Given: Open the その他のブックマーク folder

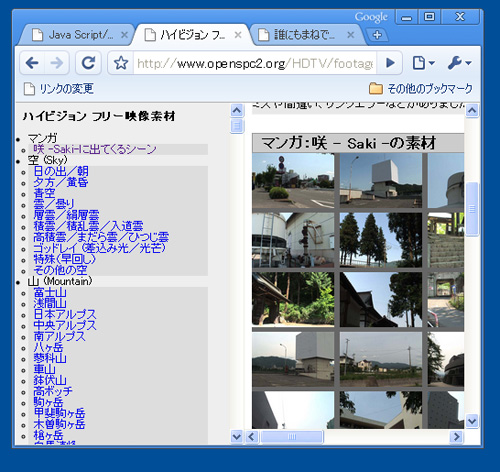Looking at the screenshot, I should click(x=421, y=88).
